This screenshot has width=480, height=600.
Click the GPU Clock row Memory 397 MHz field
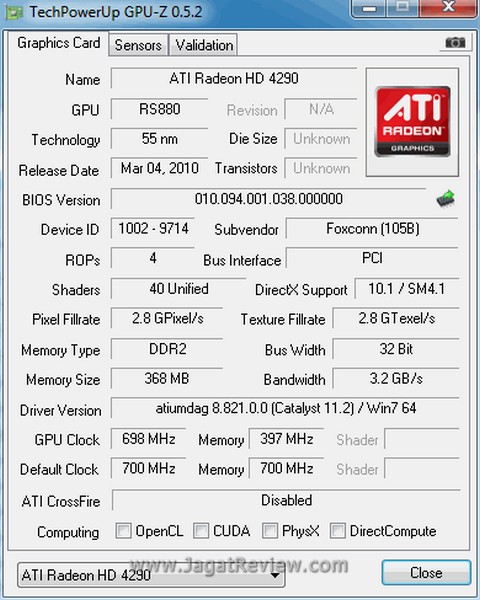pyautogui.click(x=287, y=439)
